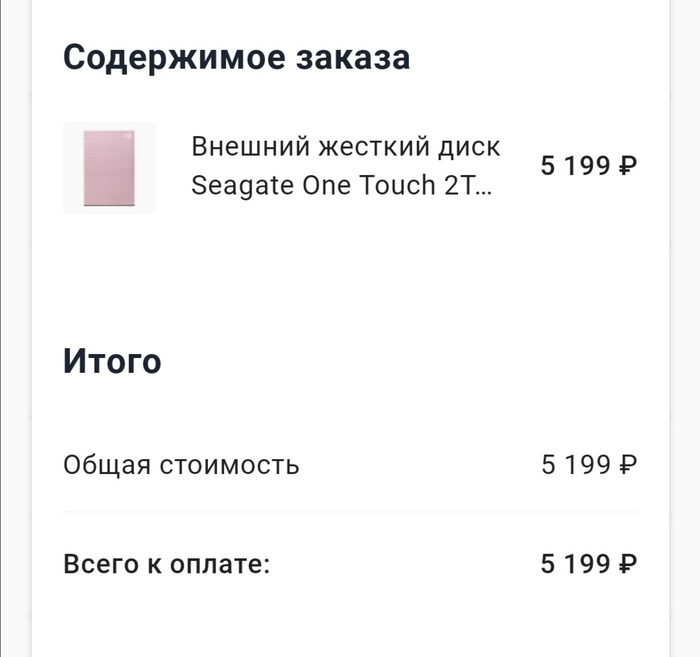
Task: Click the ruble sign in the Общая стоимость row
Action: [628, 465]
